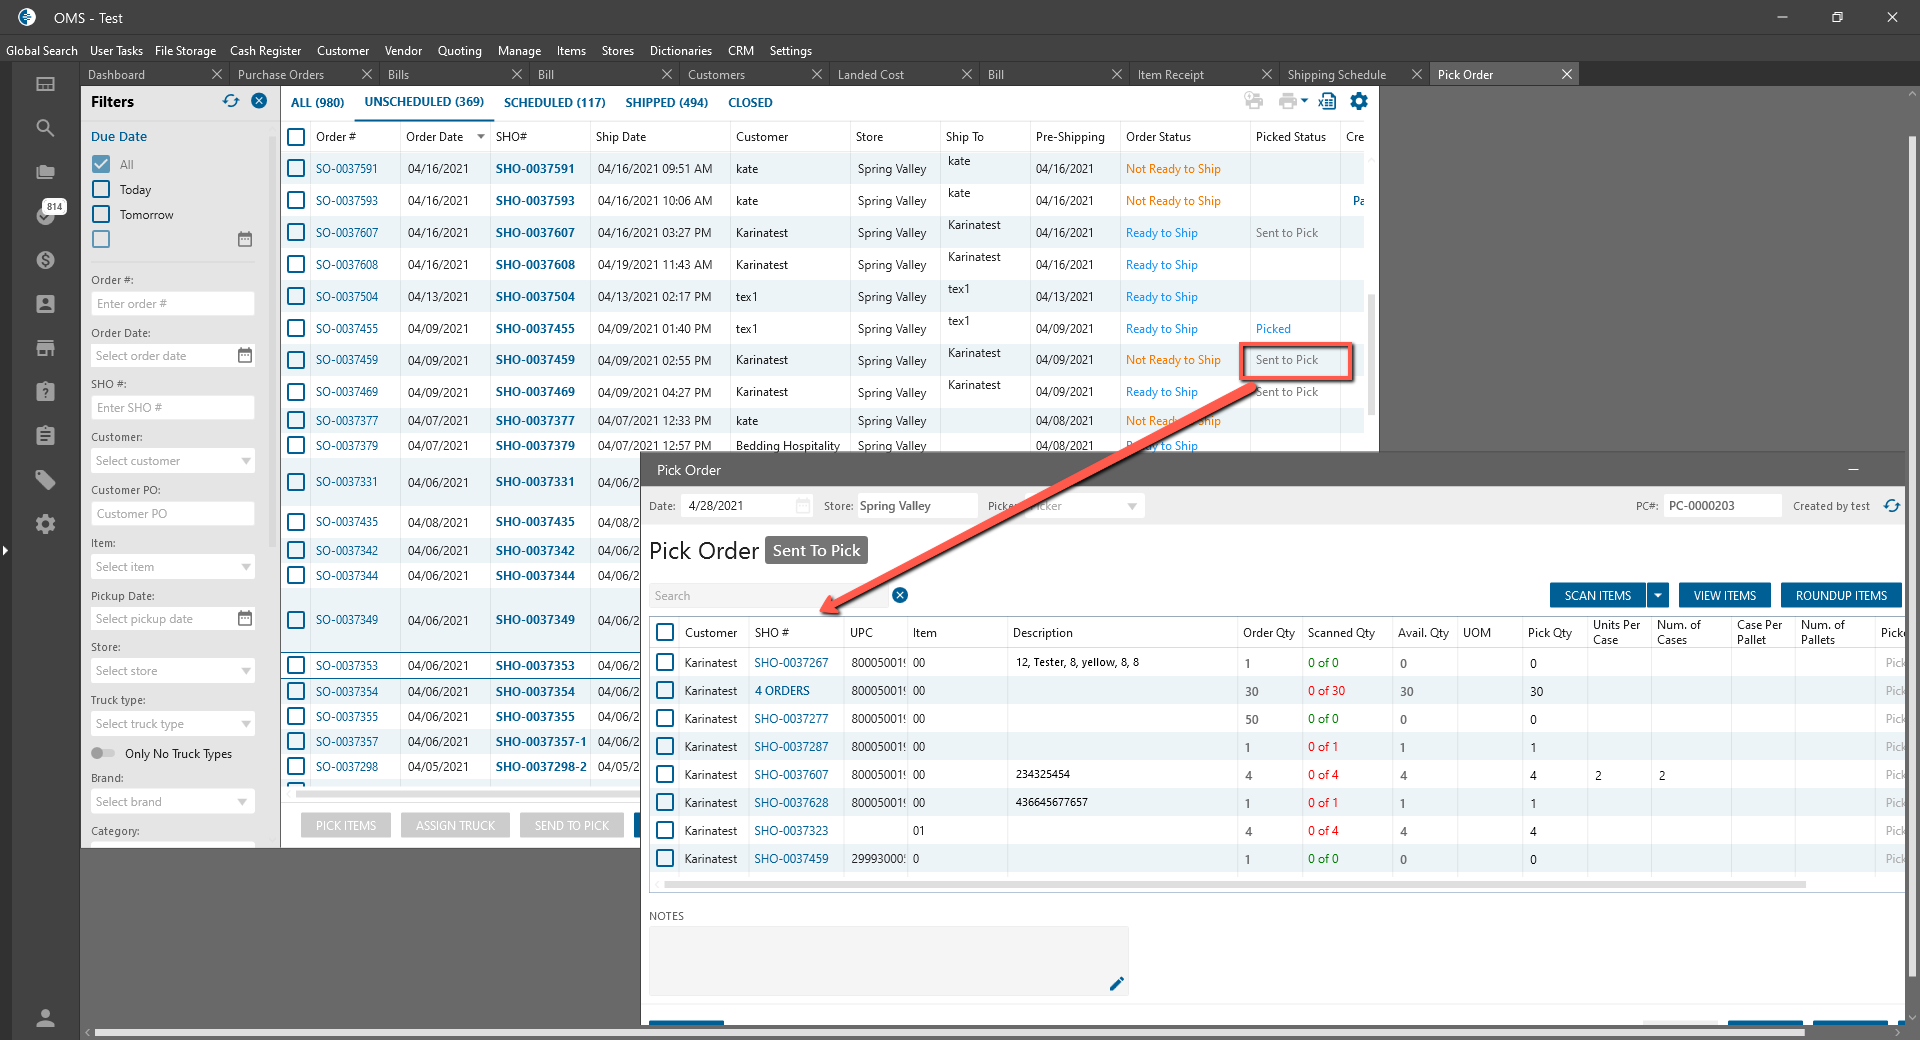
Task: Switch to the SCHEDULED (117) tab
Action: [x=555, y=102]
